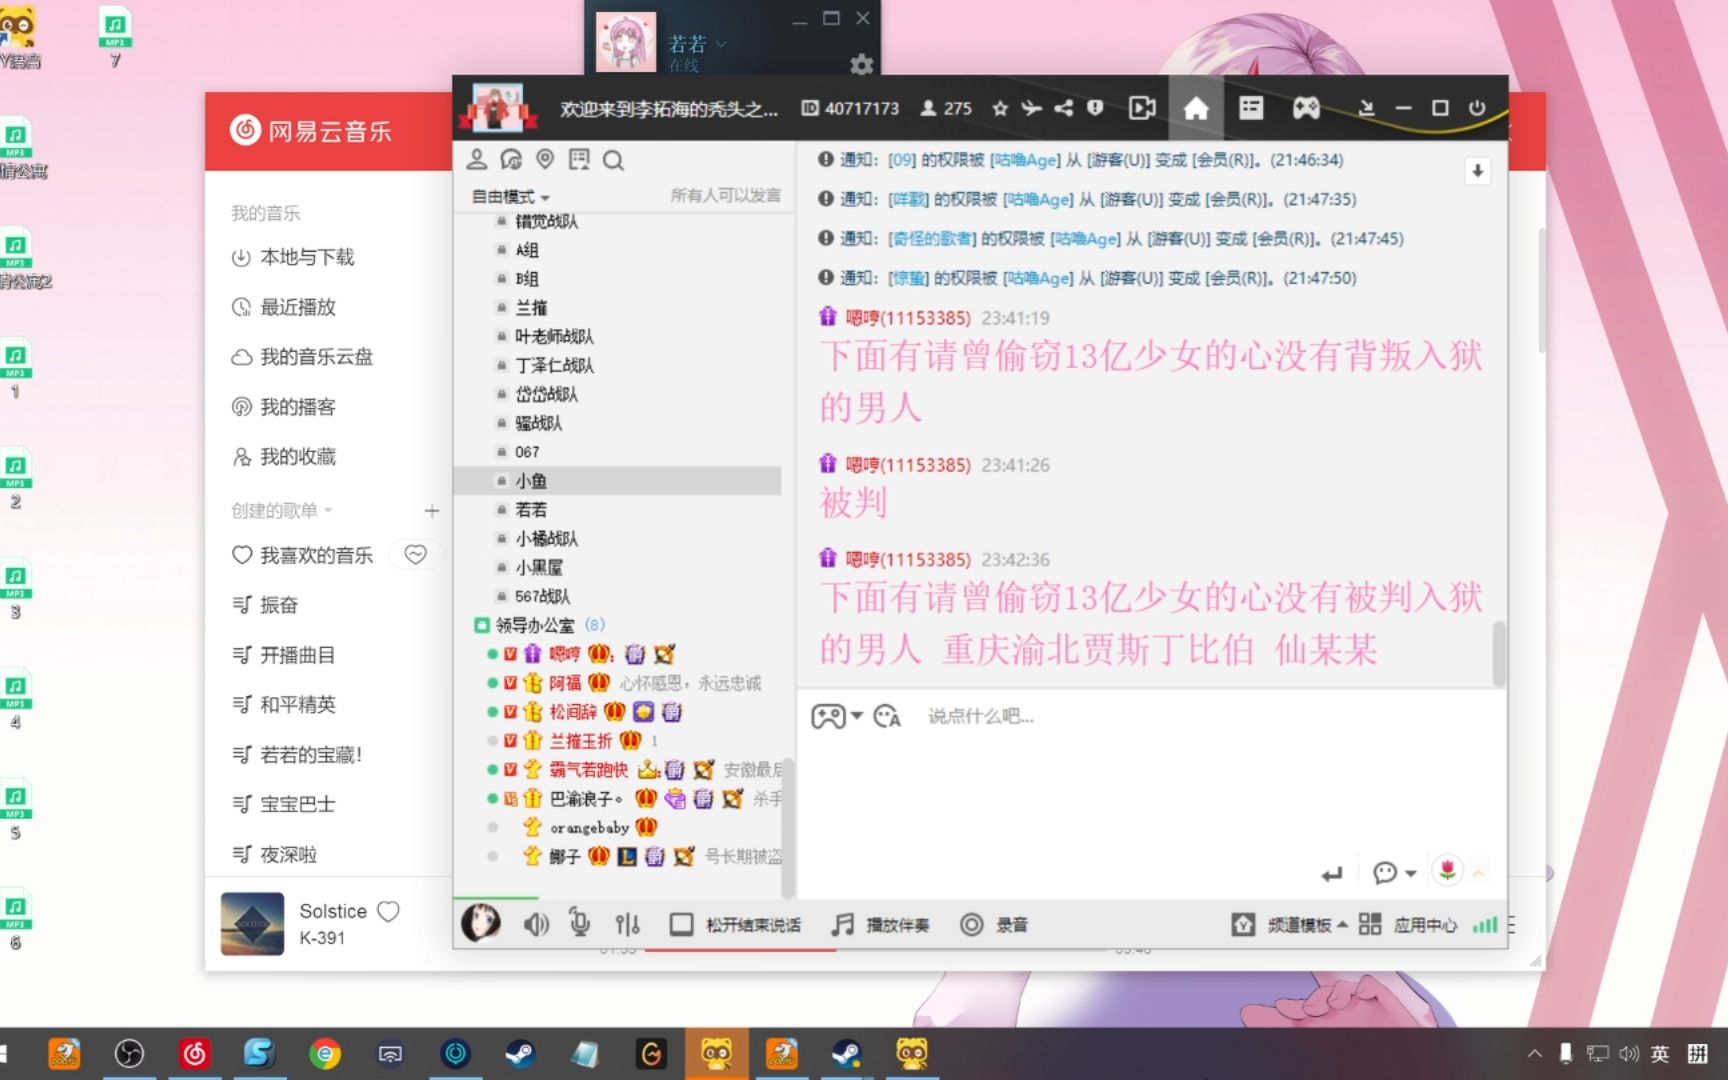Open the game controller icon in YY header
Screen dimensions: 1728x1080
point(1306,108)
